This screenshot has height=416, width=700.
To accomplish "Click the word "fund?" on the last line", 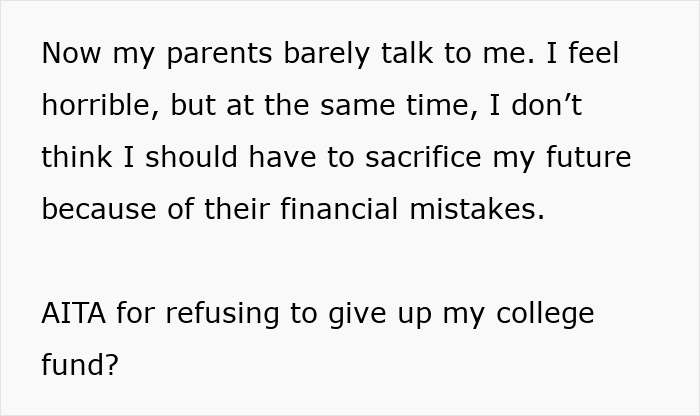I will click(80, 364).
